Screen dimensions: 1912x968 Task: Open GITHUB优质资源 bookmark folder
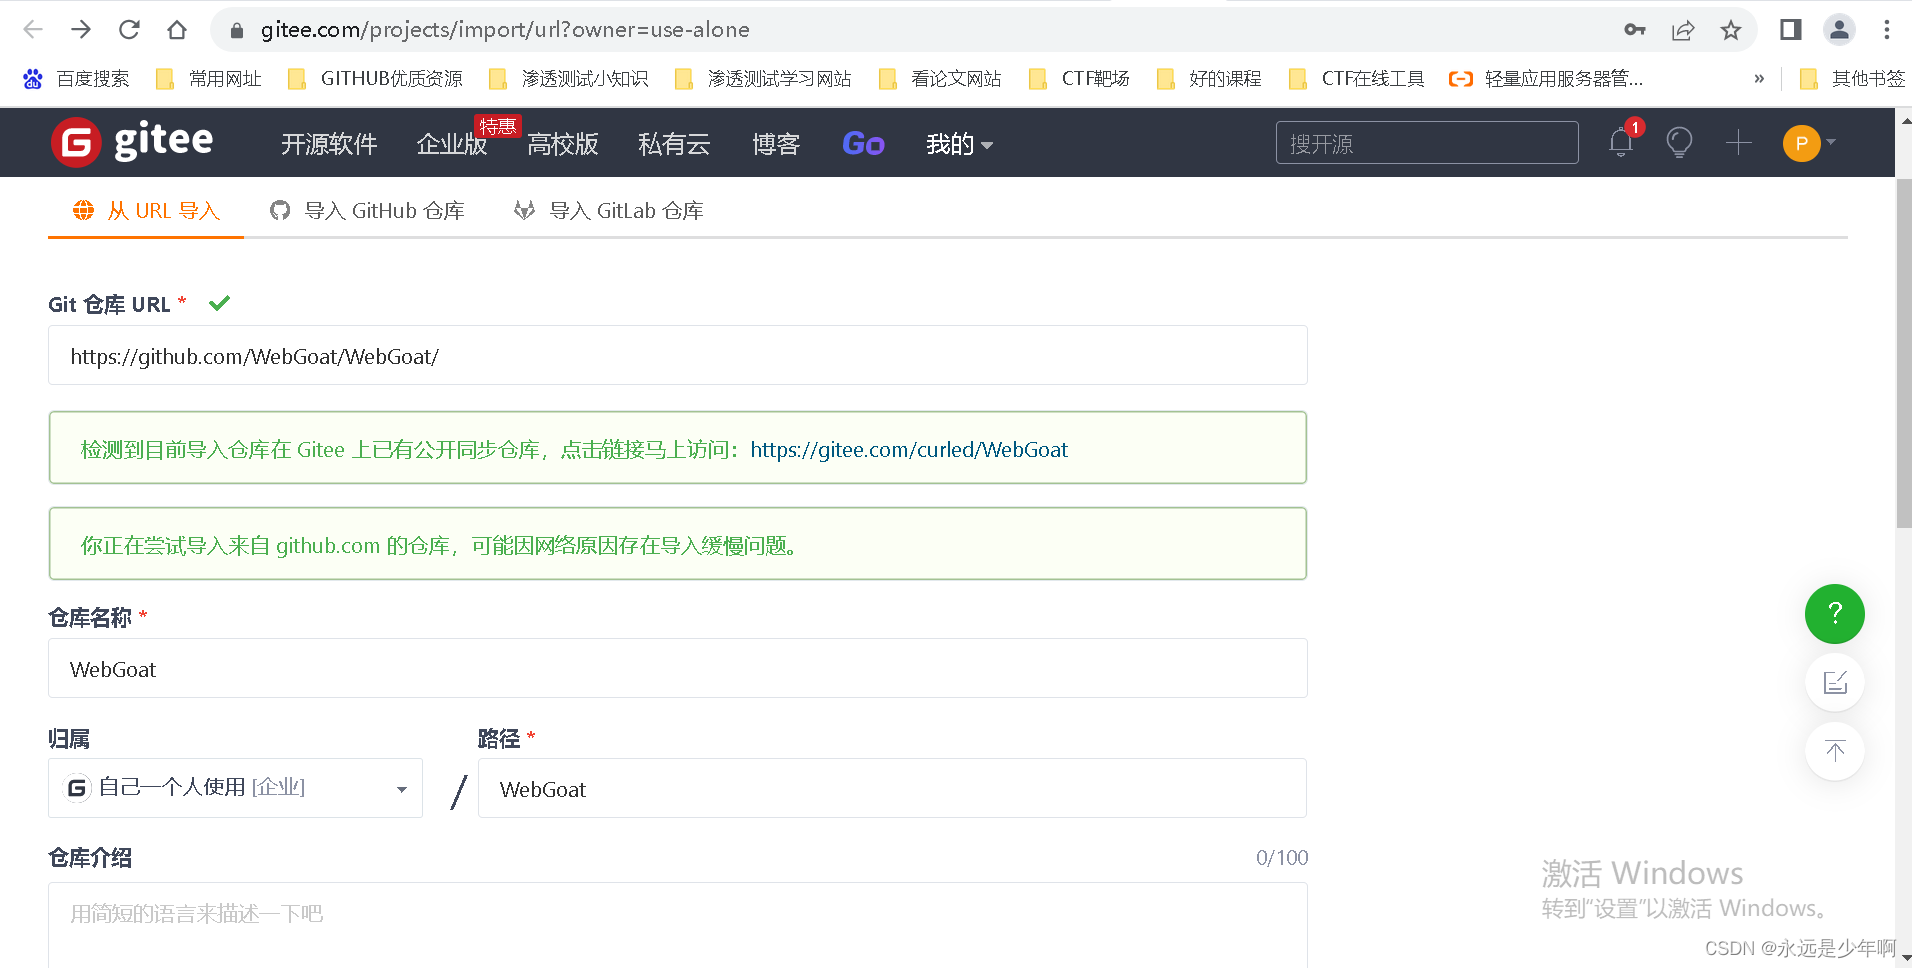coord(375,79)
